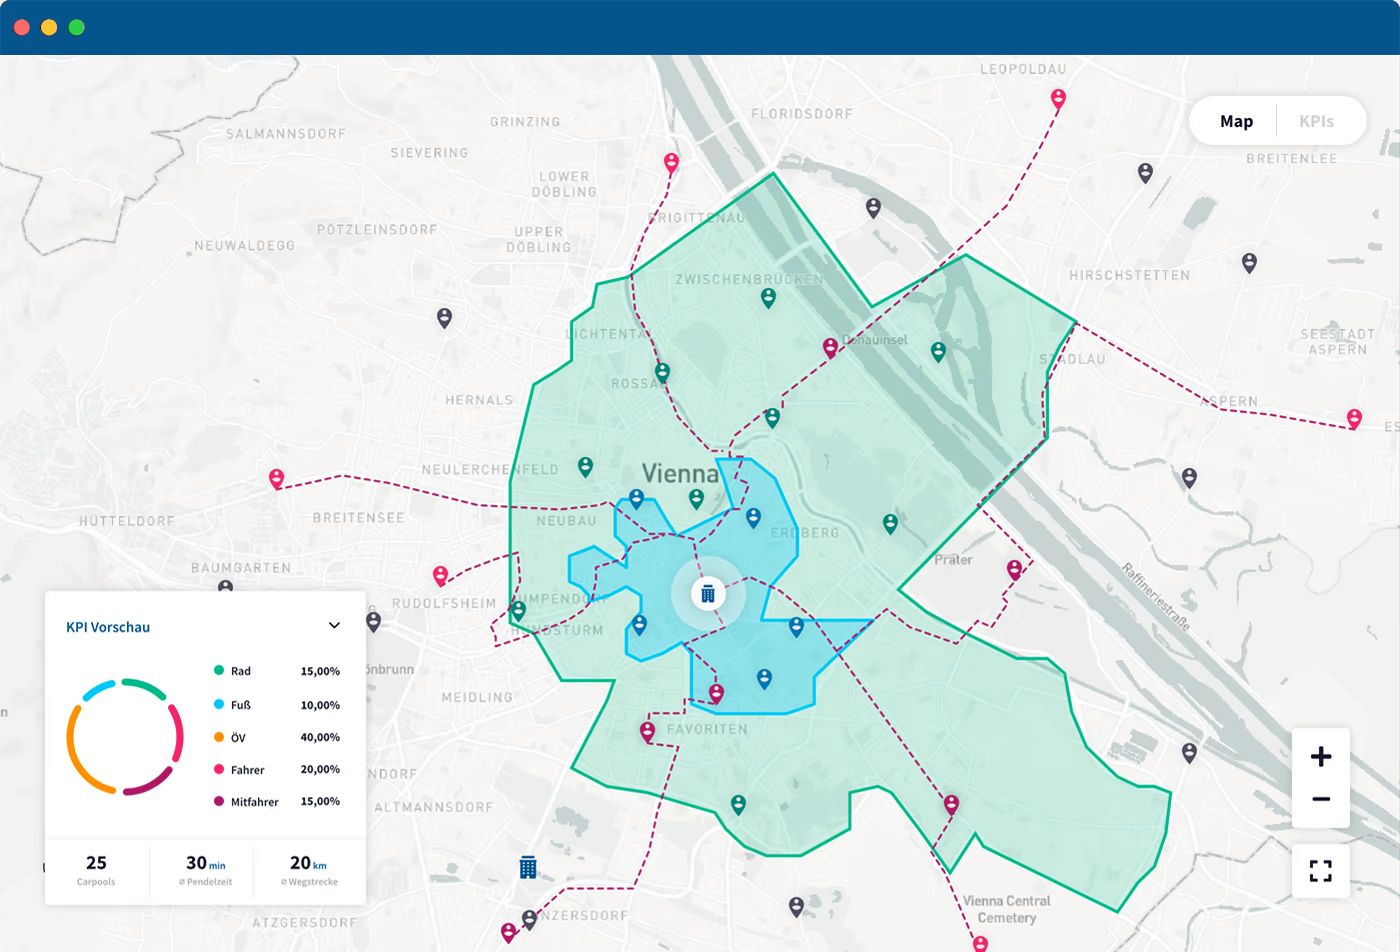Select the dark pin near Hirschstetten
This screenshot has width=1400, height=952.
tap(1249, 263)
